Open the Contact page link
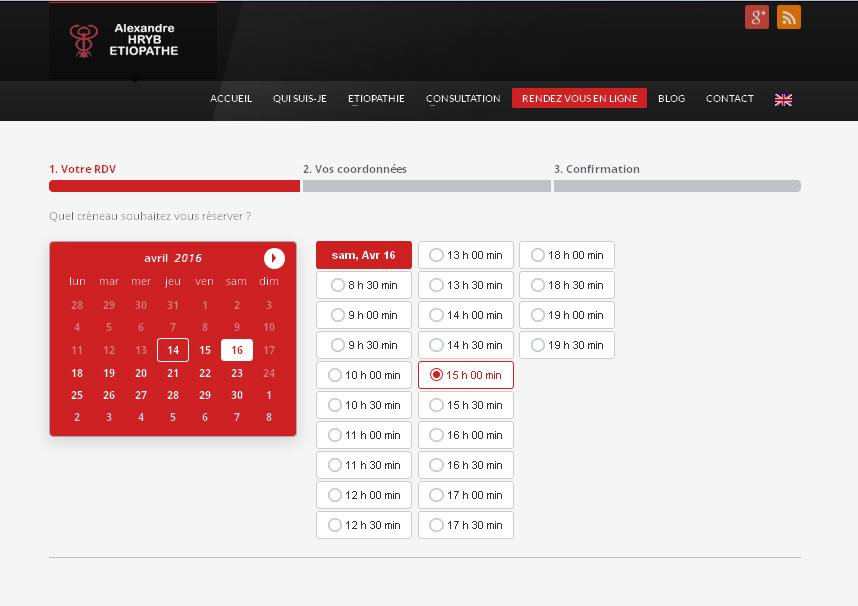 (729, 98)
